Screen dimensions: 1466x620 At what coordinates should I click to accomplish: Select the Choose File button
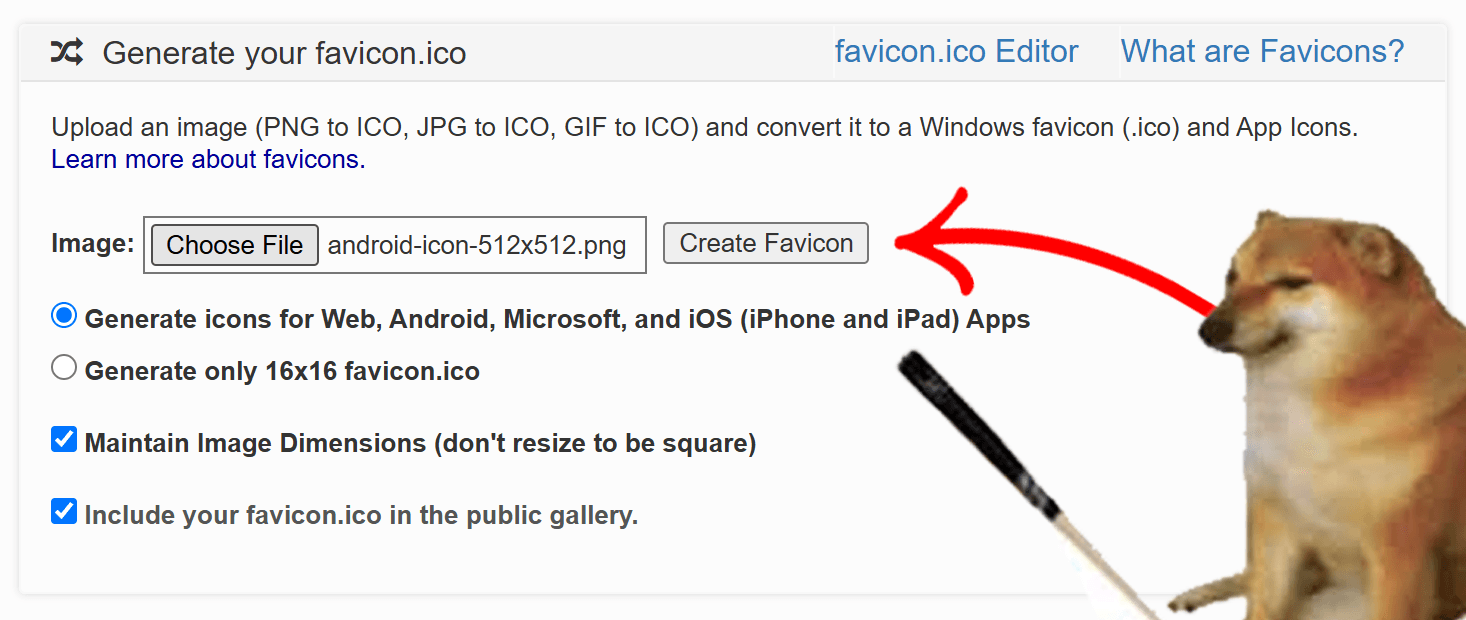pyautogui.click(x=233, y=244)
